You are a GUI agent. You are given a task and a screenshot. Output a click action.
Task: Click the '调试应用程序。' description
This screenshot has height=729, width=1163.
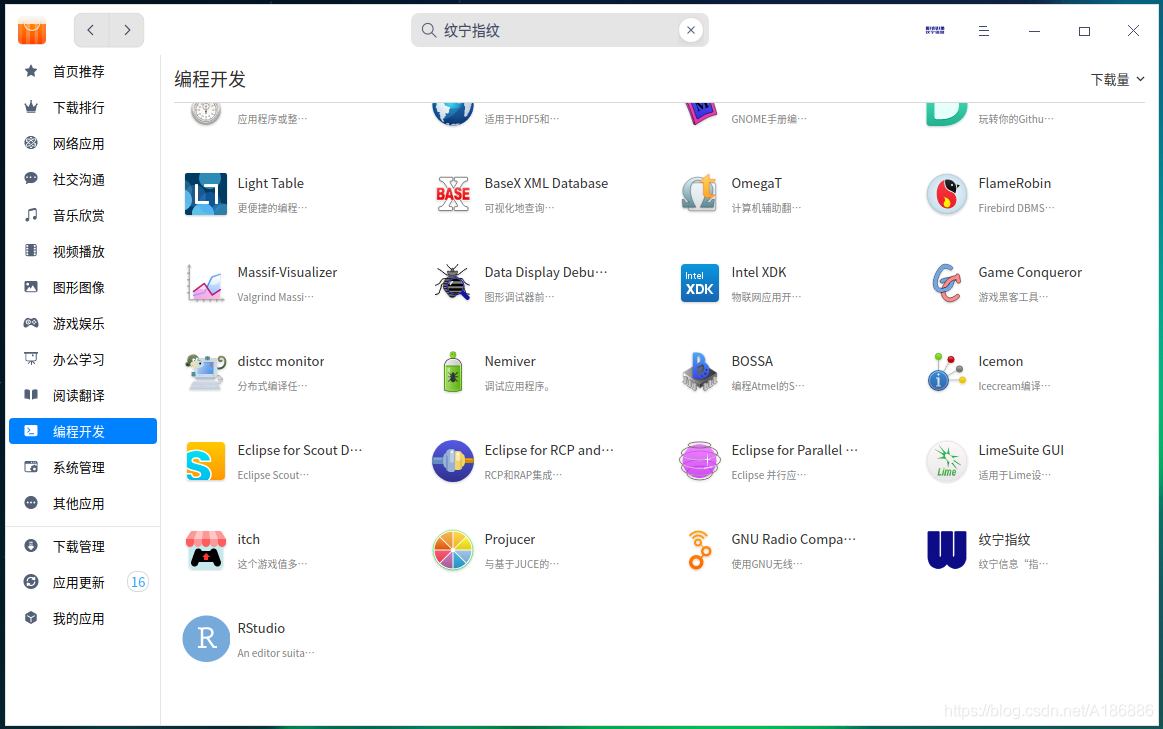pos(518,386)
